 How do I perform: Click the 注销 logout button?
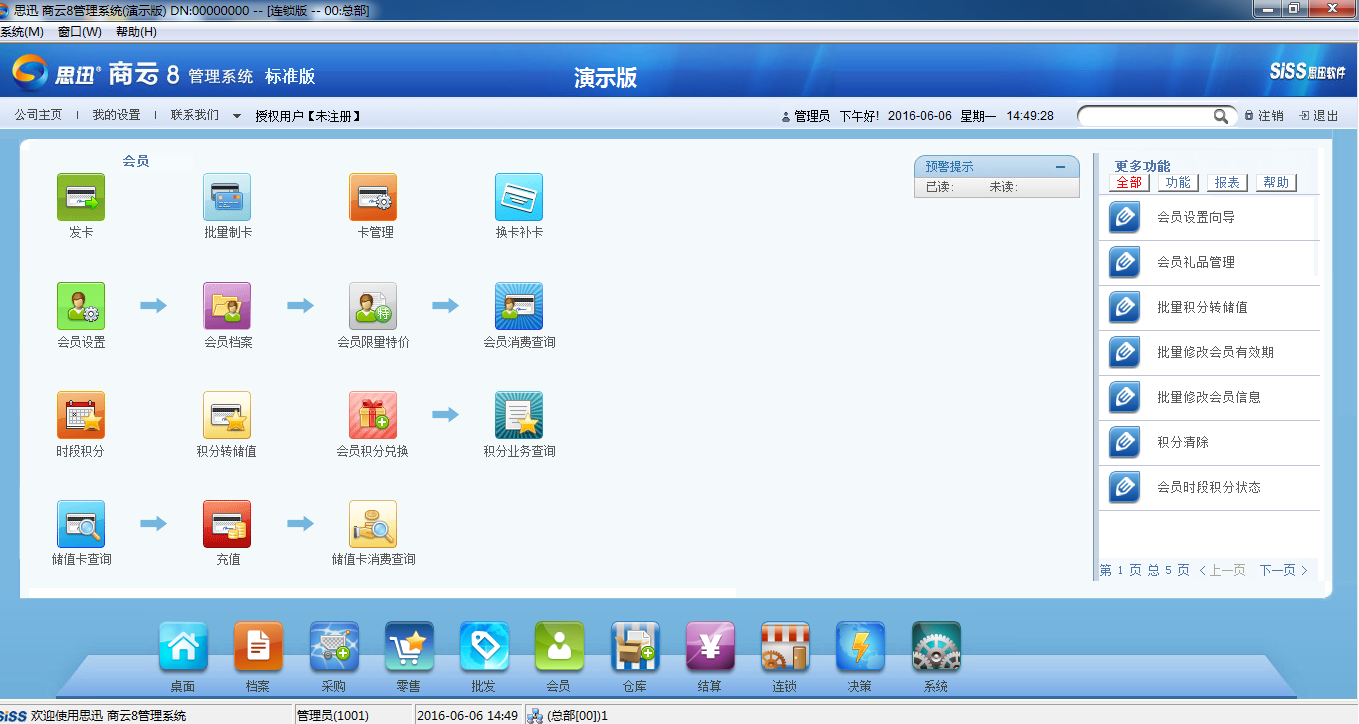coord(1264,116)
